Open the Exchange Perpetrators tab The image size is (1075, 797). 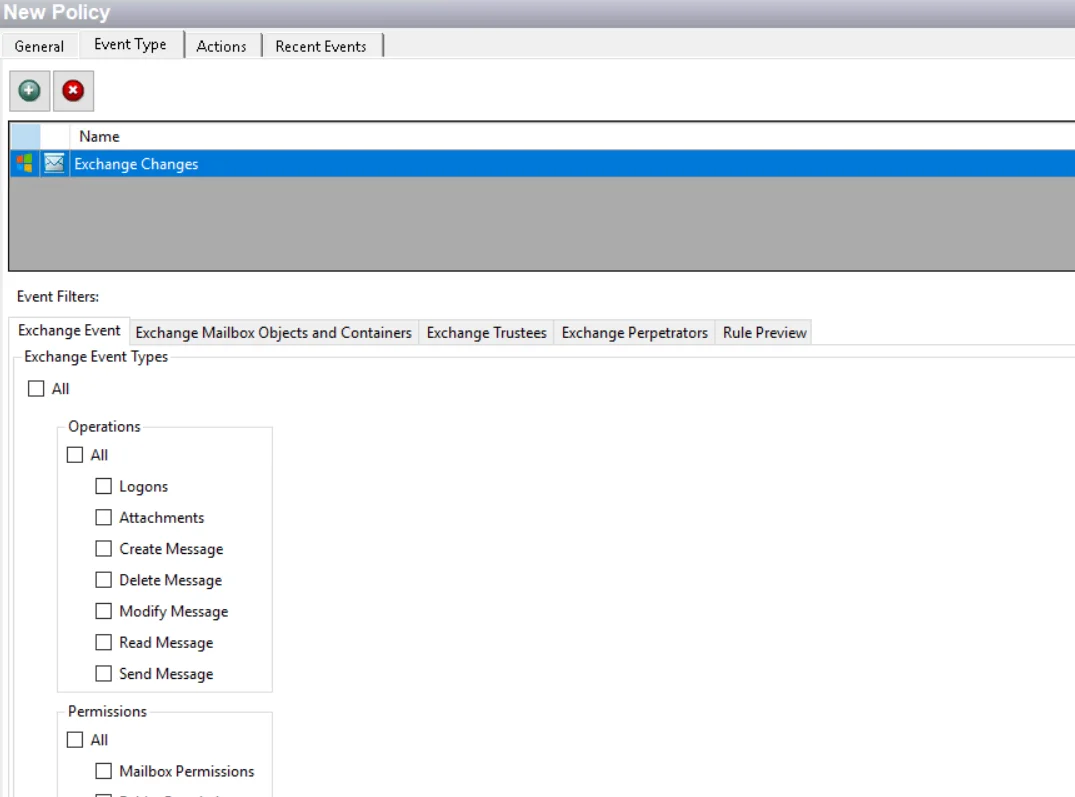(634, 332)
